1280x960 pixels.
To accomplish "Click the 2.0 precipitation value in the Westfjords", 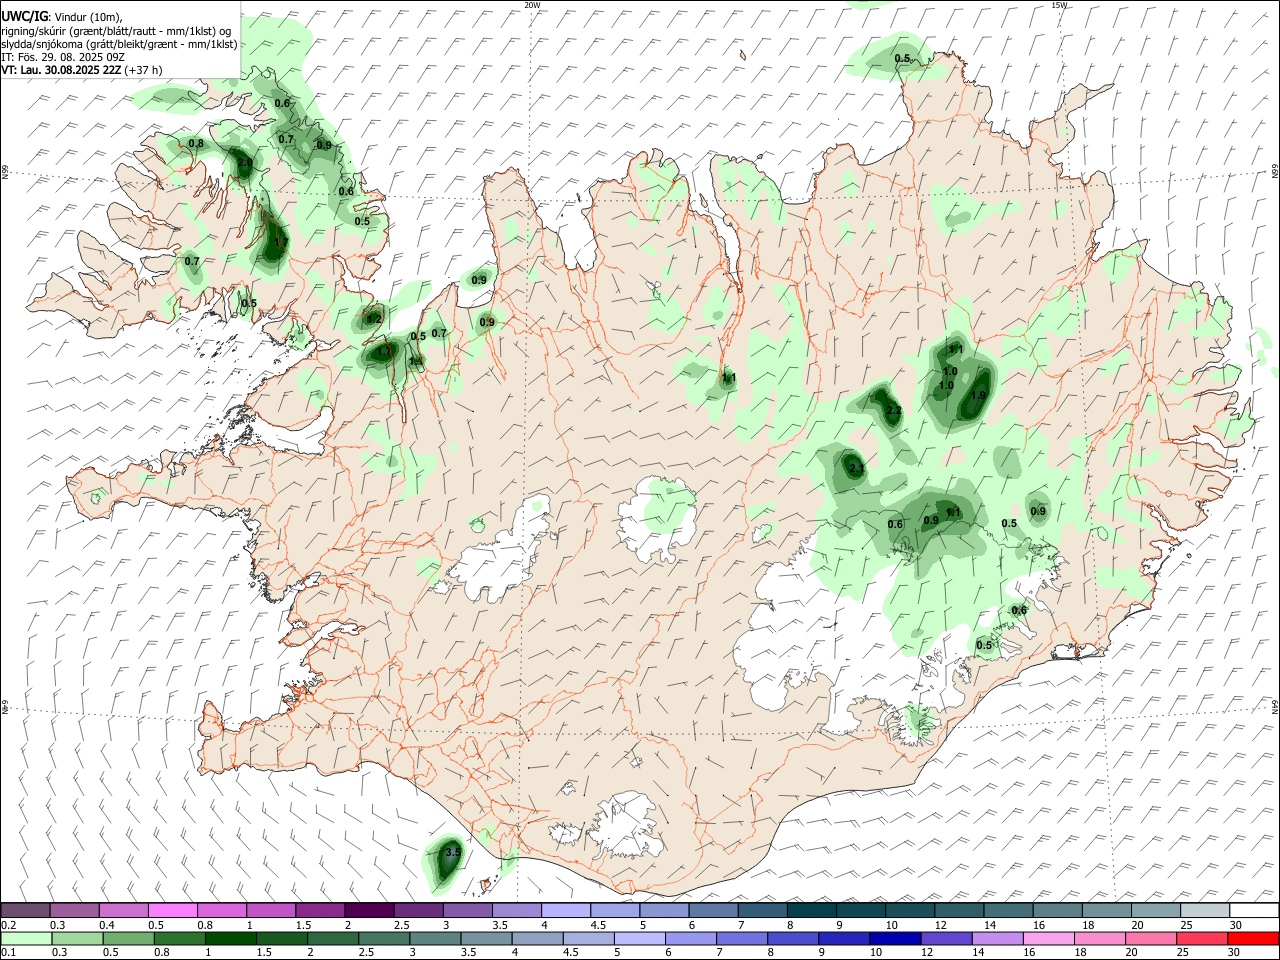I will click(244, 162).
